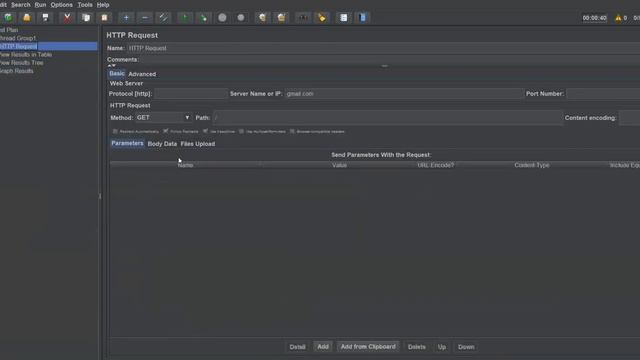The width and height of the screenshot is (640, 360).
Task: Enable Browser-compatible headers checkbox
Action: pos(292,131)
